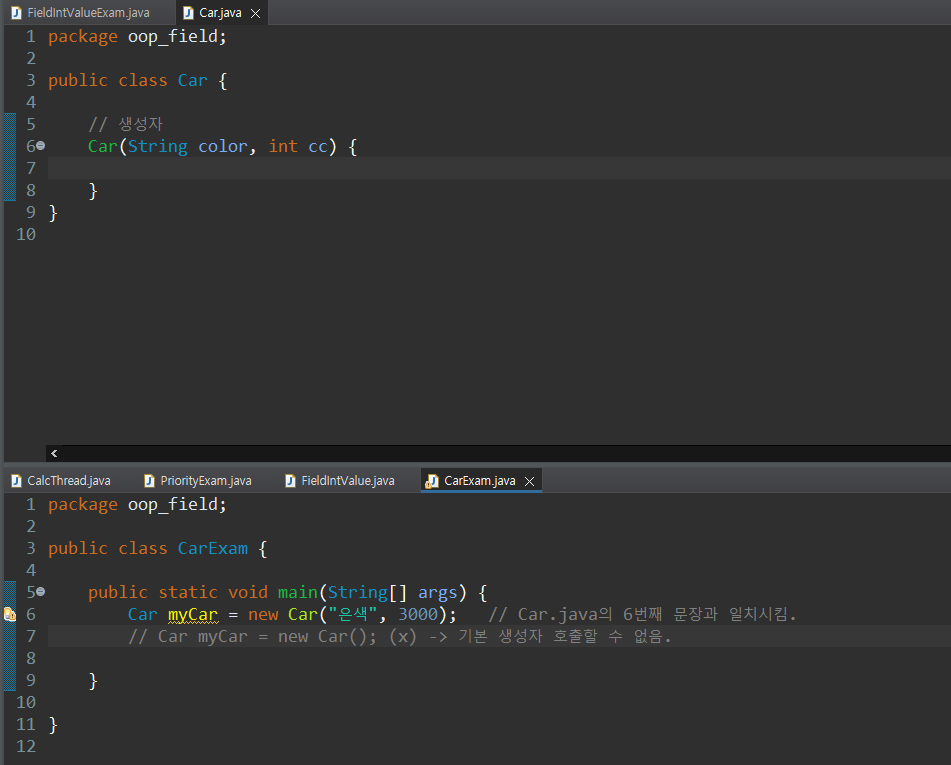The image size is (951, 765).
Task: Click package oop_field in CarExam.java
Action: (137, 505)
